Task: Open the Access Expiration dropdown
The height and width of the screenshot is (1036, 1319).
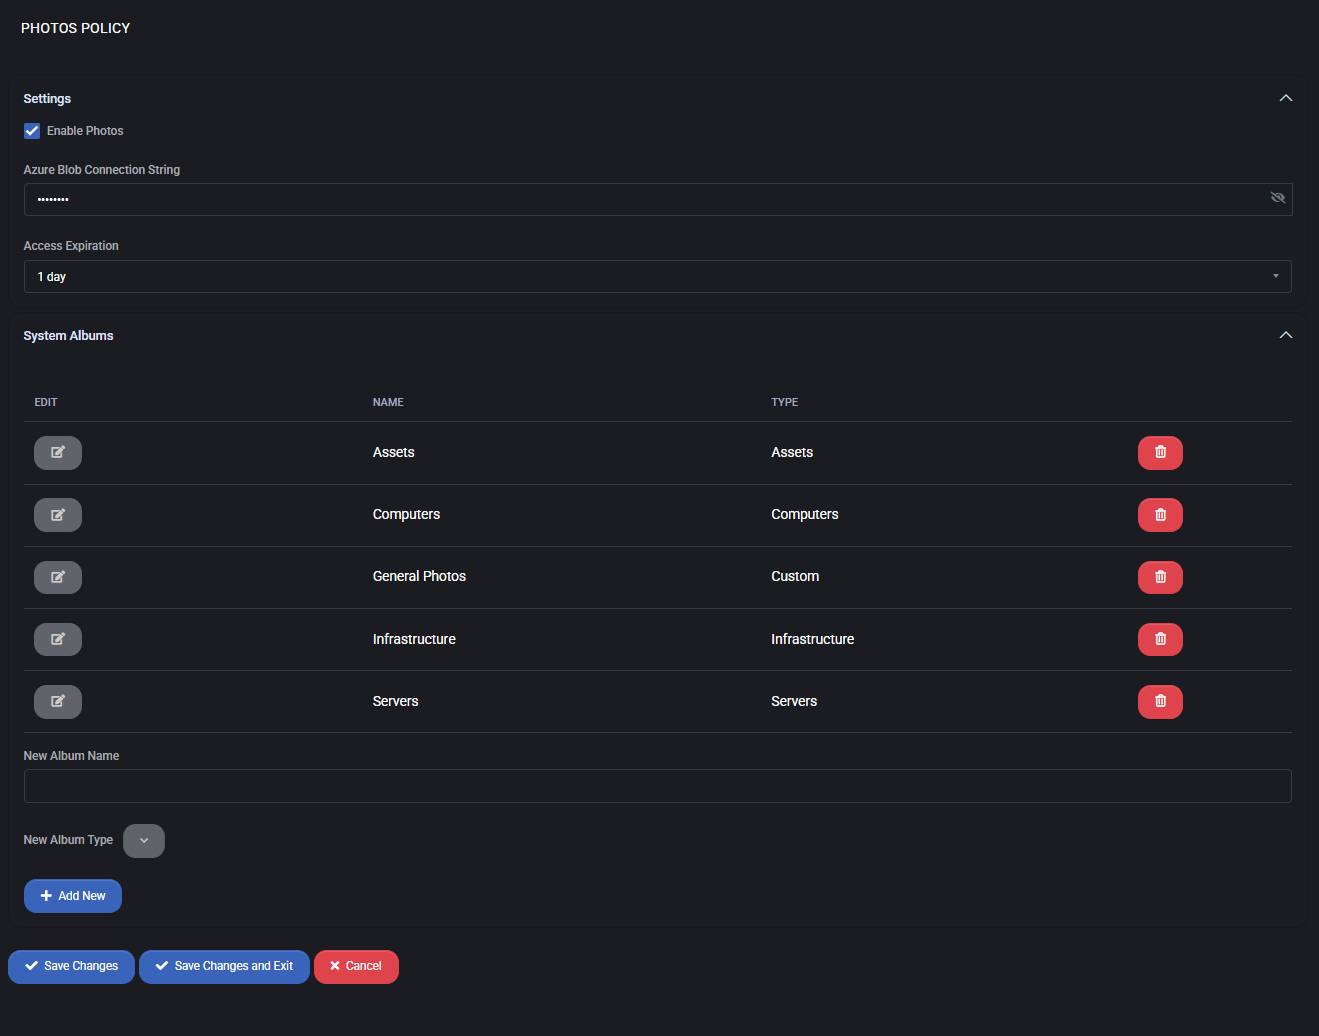Action: (657, 277)
